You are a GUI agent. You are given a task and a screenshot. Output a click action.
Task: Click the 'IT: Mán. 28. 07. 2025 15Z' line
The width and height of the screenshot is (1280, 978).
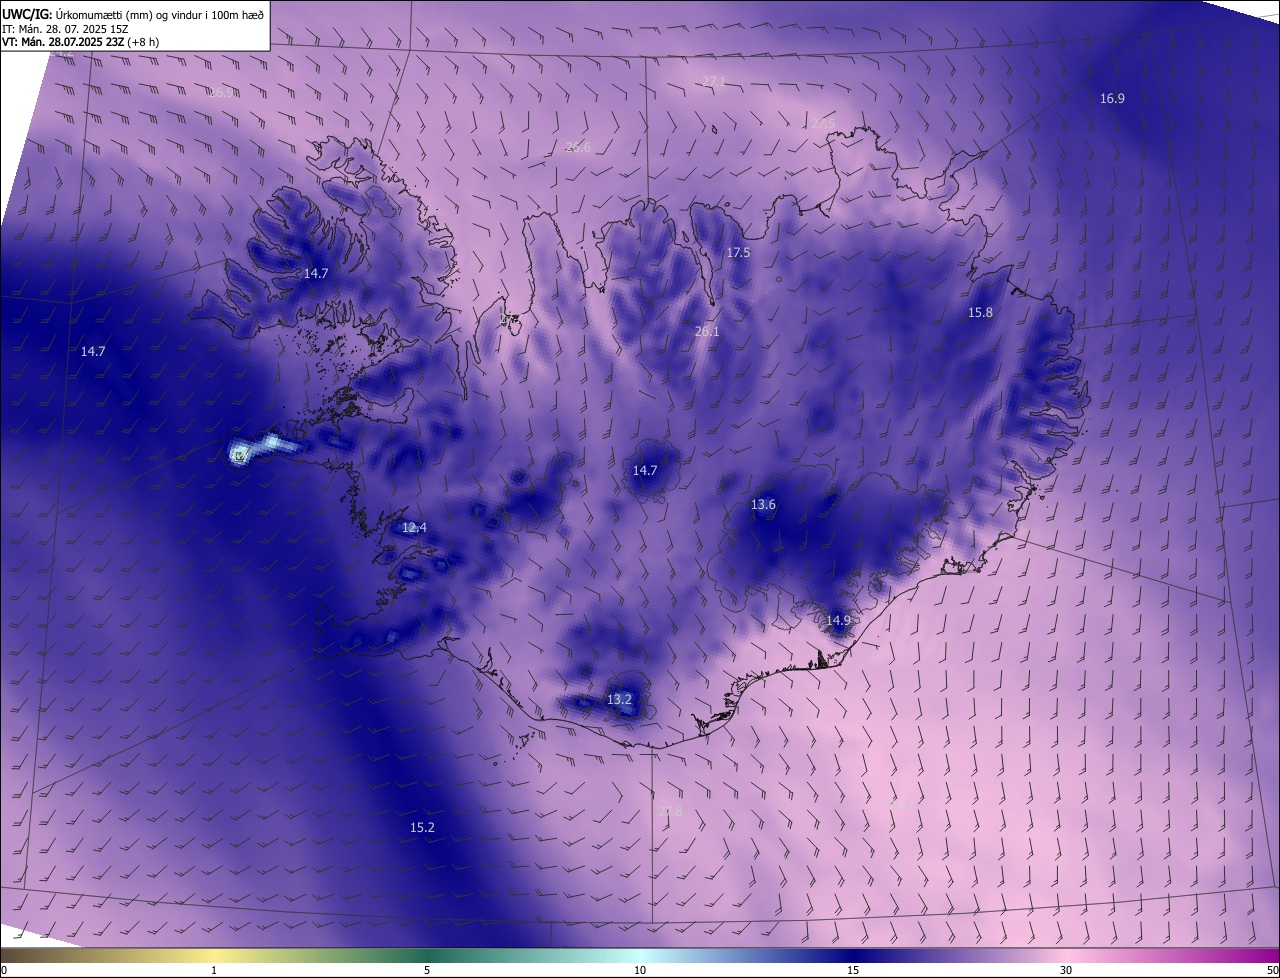(x=66, y=28)
